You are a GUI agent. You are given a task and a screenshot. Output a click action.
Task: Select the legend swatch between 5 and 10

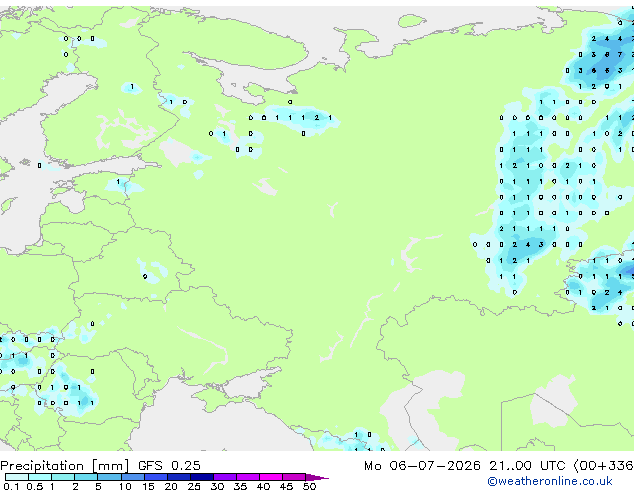(x=110, y=477)
